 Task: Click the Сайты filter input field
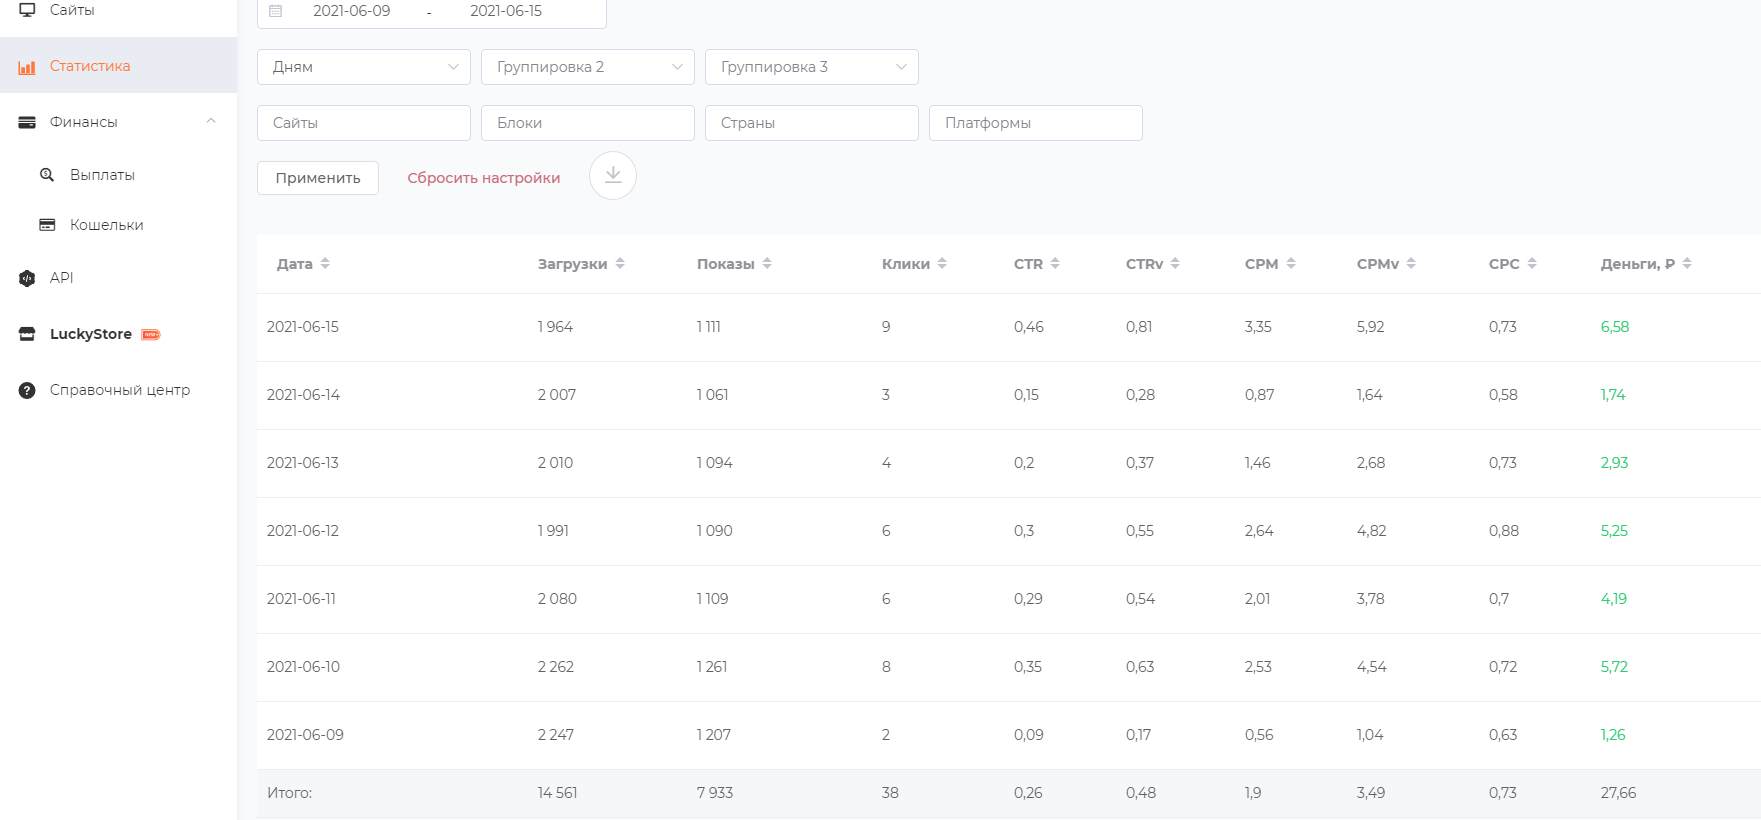coord(364,123)
